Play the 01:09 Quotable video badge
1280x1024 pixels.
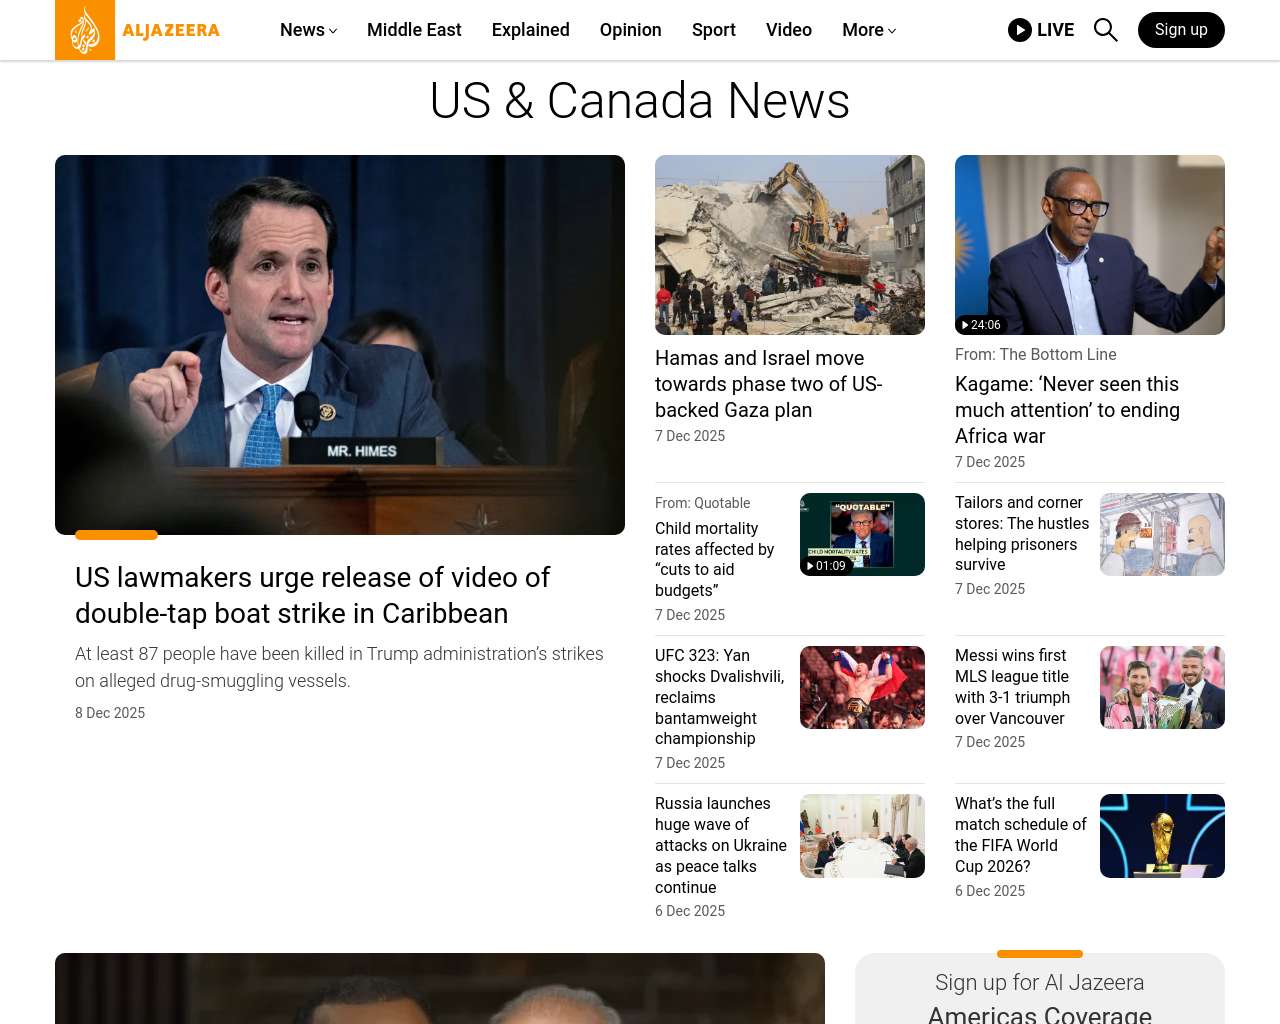tap(826, 566)
